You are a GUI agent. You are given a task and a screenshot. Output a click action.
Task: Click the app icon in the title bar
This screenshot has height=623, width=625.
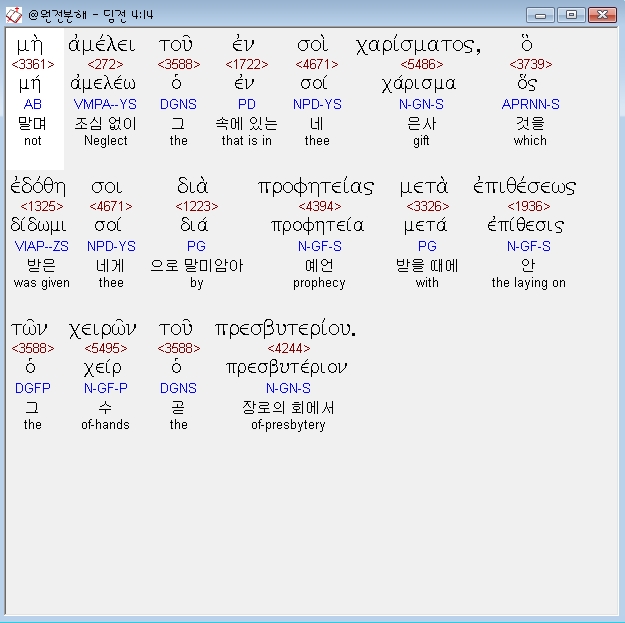pyautogui.click(x=14, y=15)
